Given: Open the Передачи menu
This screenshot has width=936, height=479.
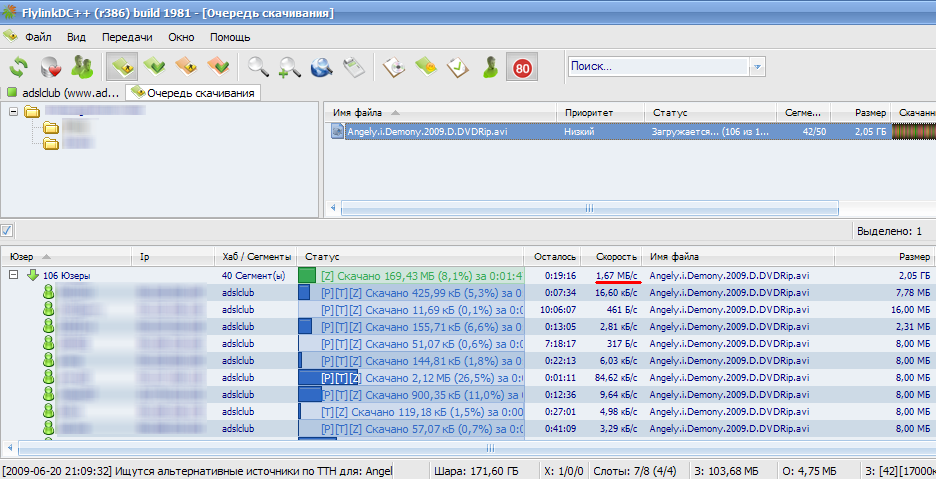Looking at the screenshot, I should pos(127,37).
